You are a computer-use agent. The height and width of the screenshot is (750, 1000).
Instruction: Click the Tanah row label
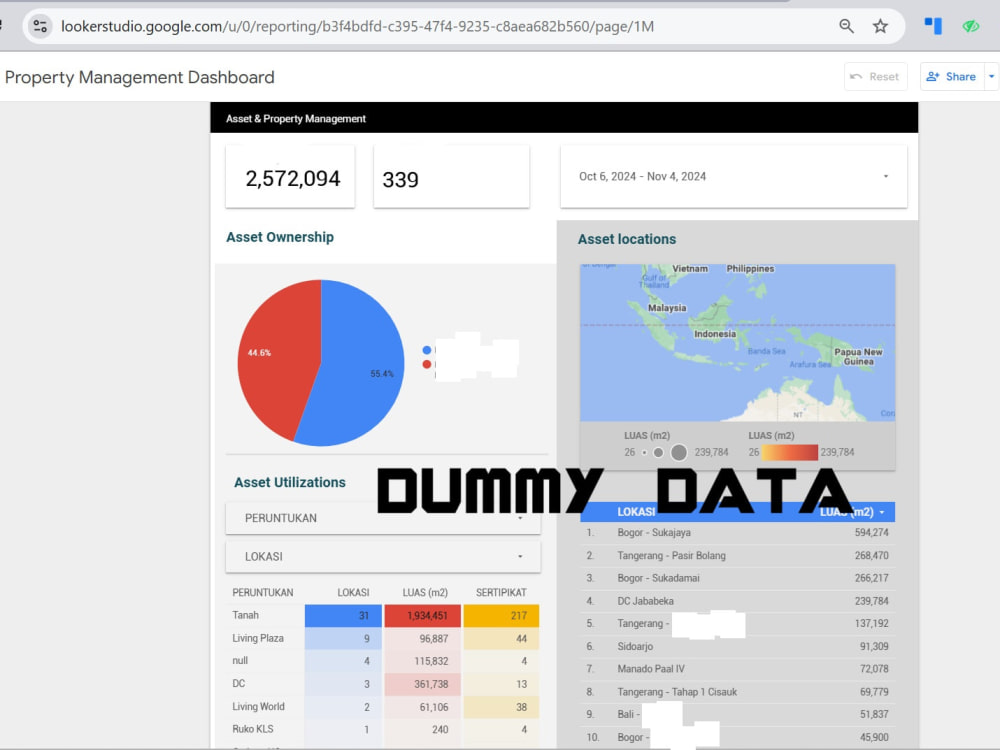tap(246, 615)
